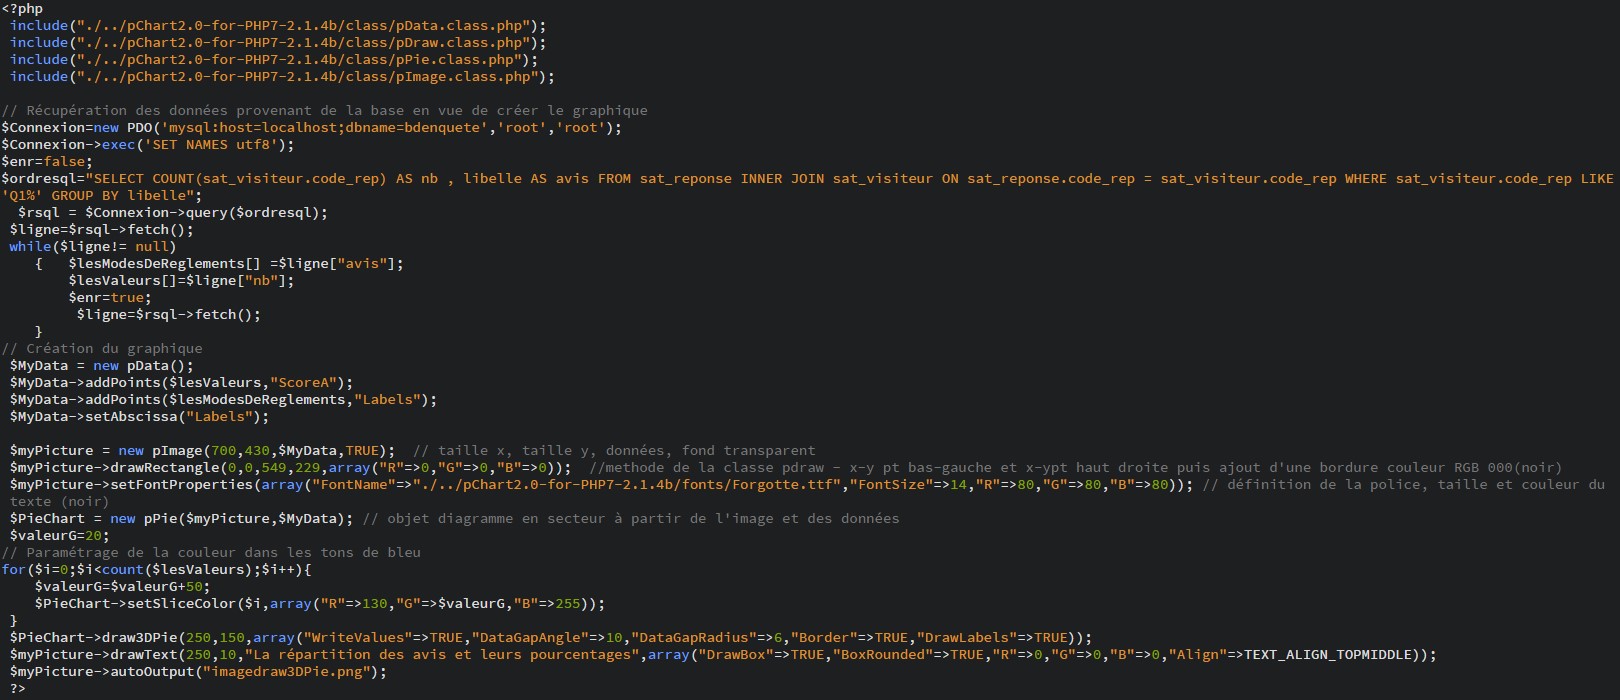Place cursor on the pData.class.php include line
Image resolution: width=1620 pixels, height=700 pixels.
pos(278,26)
